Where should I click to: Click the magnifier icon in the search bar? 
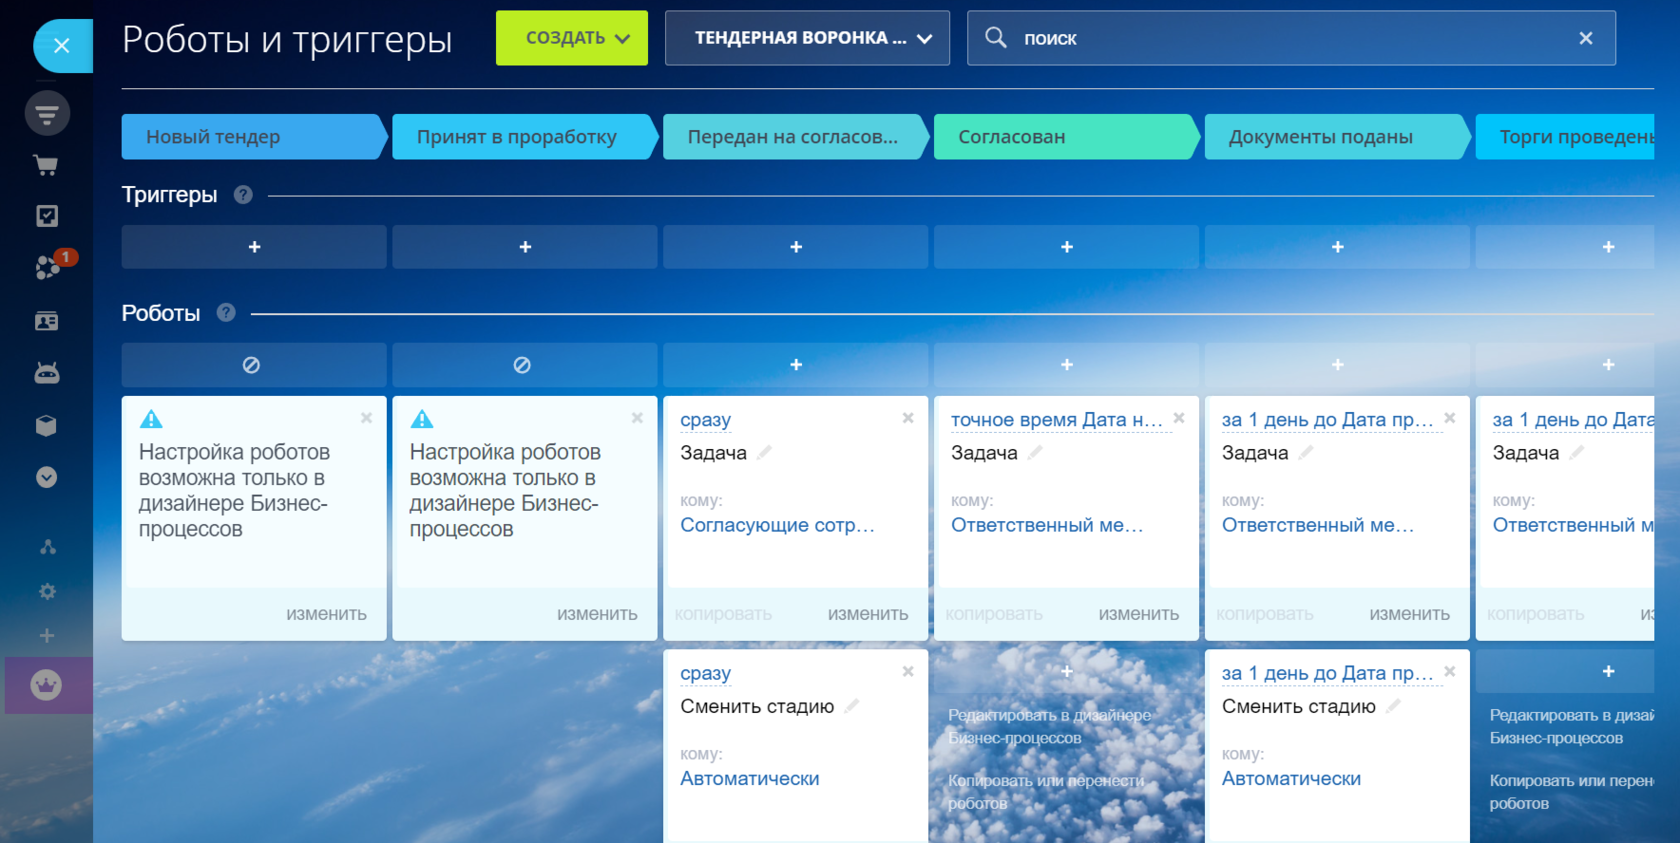coord(996,38)
